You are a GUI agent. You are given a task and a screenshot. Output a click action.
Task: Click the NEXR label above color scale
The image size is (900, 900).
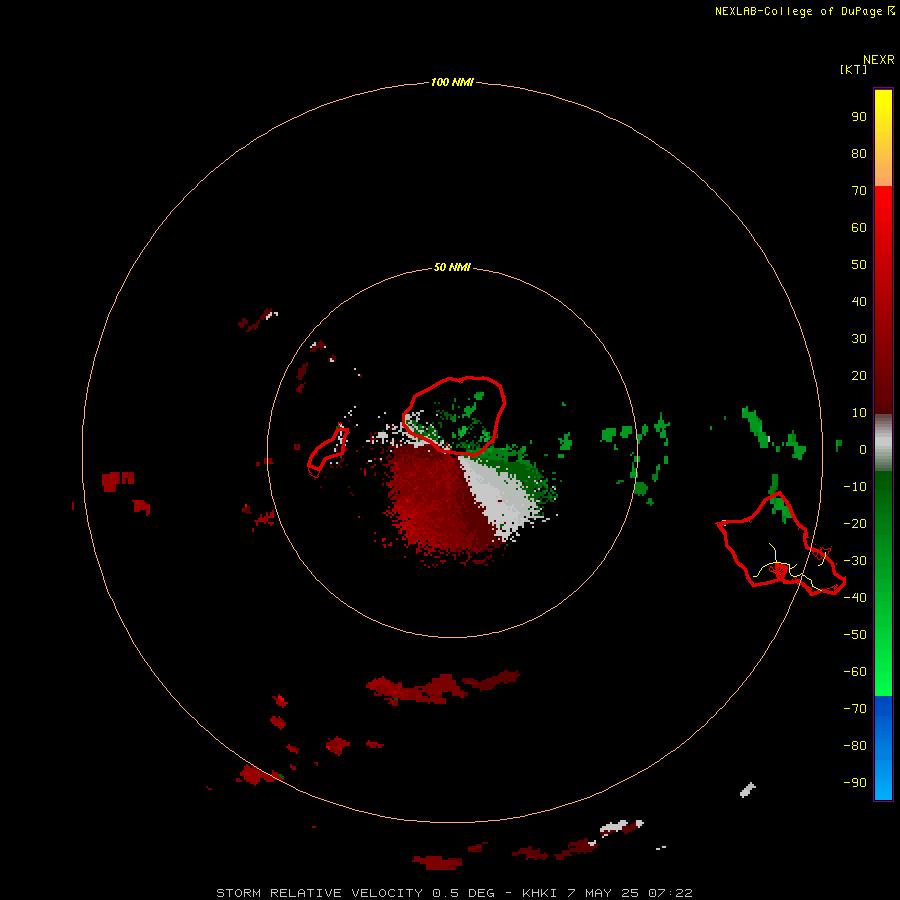879,60
